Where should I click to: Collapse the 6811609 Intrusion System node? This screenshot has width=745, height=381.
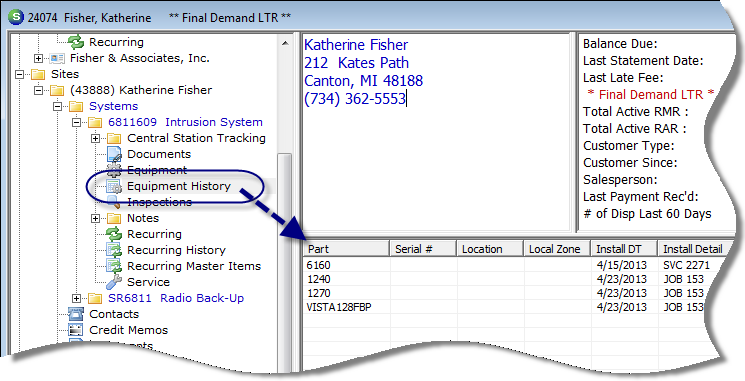point(76,123)
